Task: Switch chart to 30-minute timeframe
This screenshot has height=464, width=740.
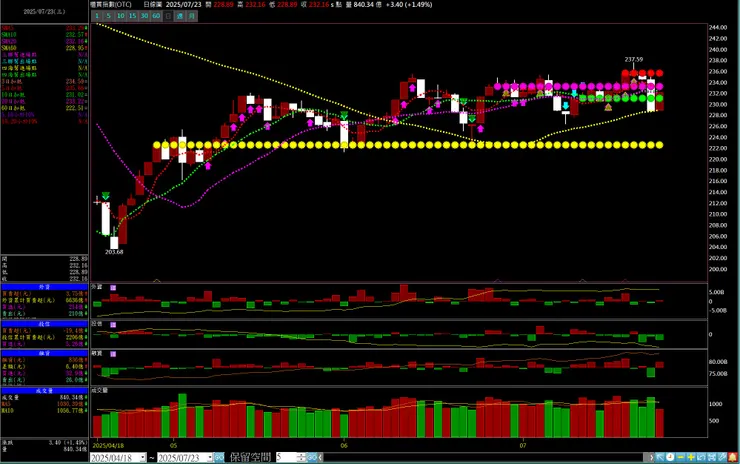Action: pyautogui.click(x=144, y=16)
